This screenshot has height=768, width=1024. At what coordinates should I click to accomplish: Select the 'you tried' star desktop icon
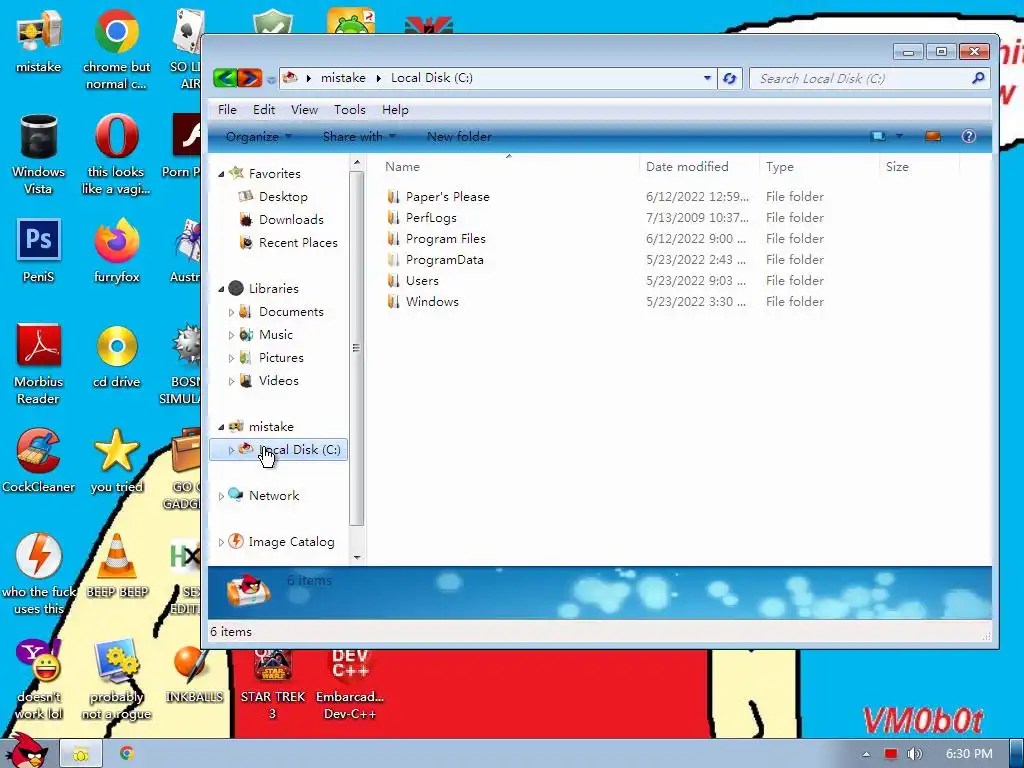[116, 461]
